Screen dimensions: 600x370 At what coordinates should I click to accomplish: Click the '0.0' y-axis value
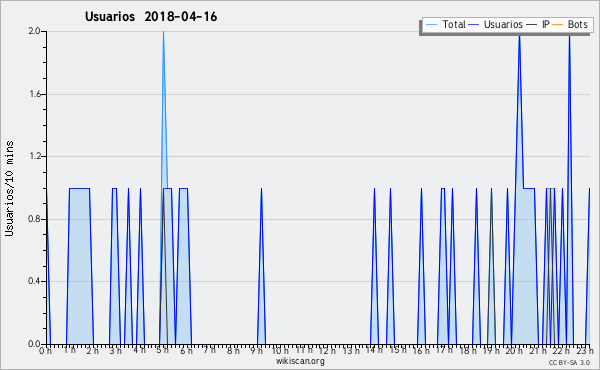pyautogui.click(x=34, y=344)
